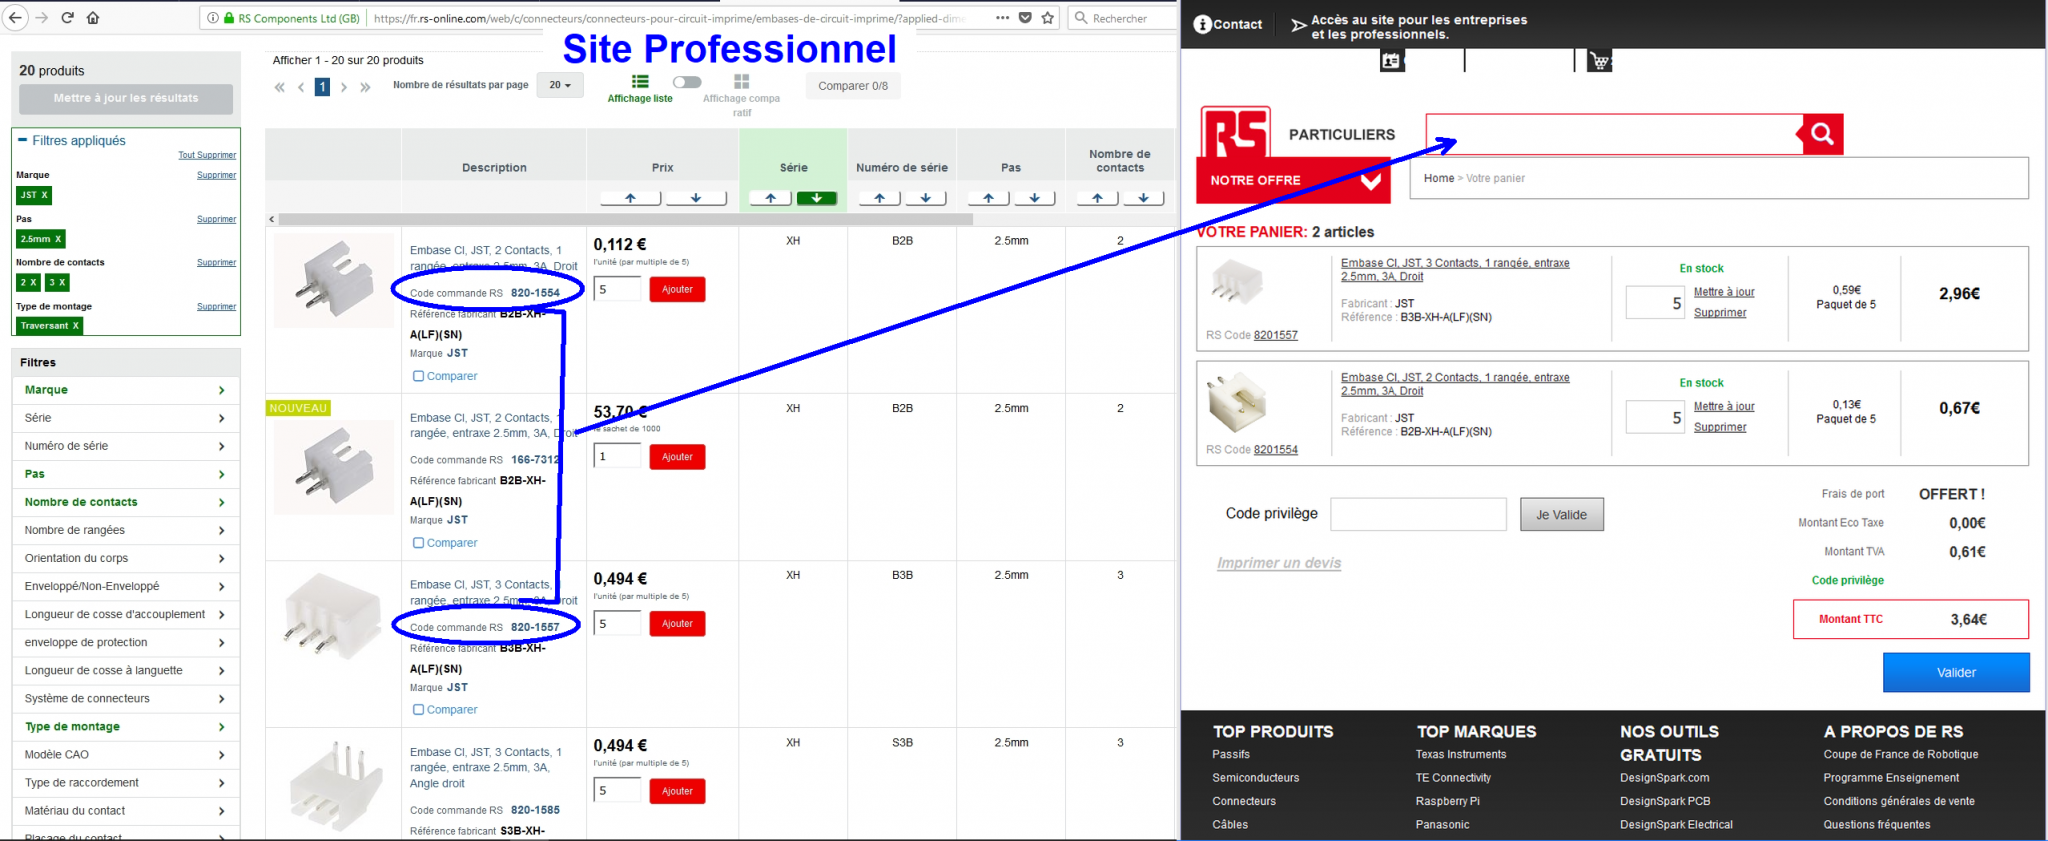Click the padlock icon before RS Components Ltd

tap(229, 18)
